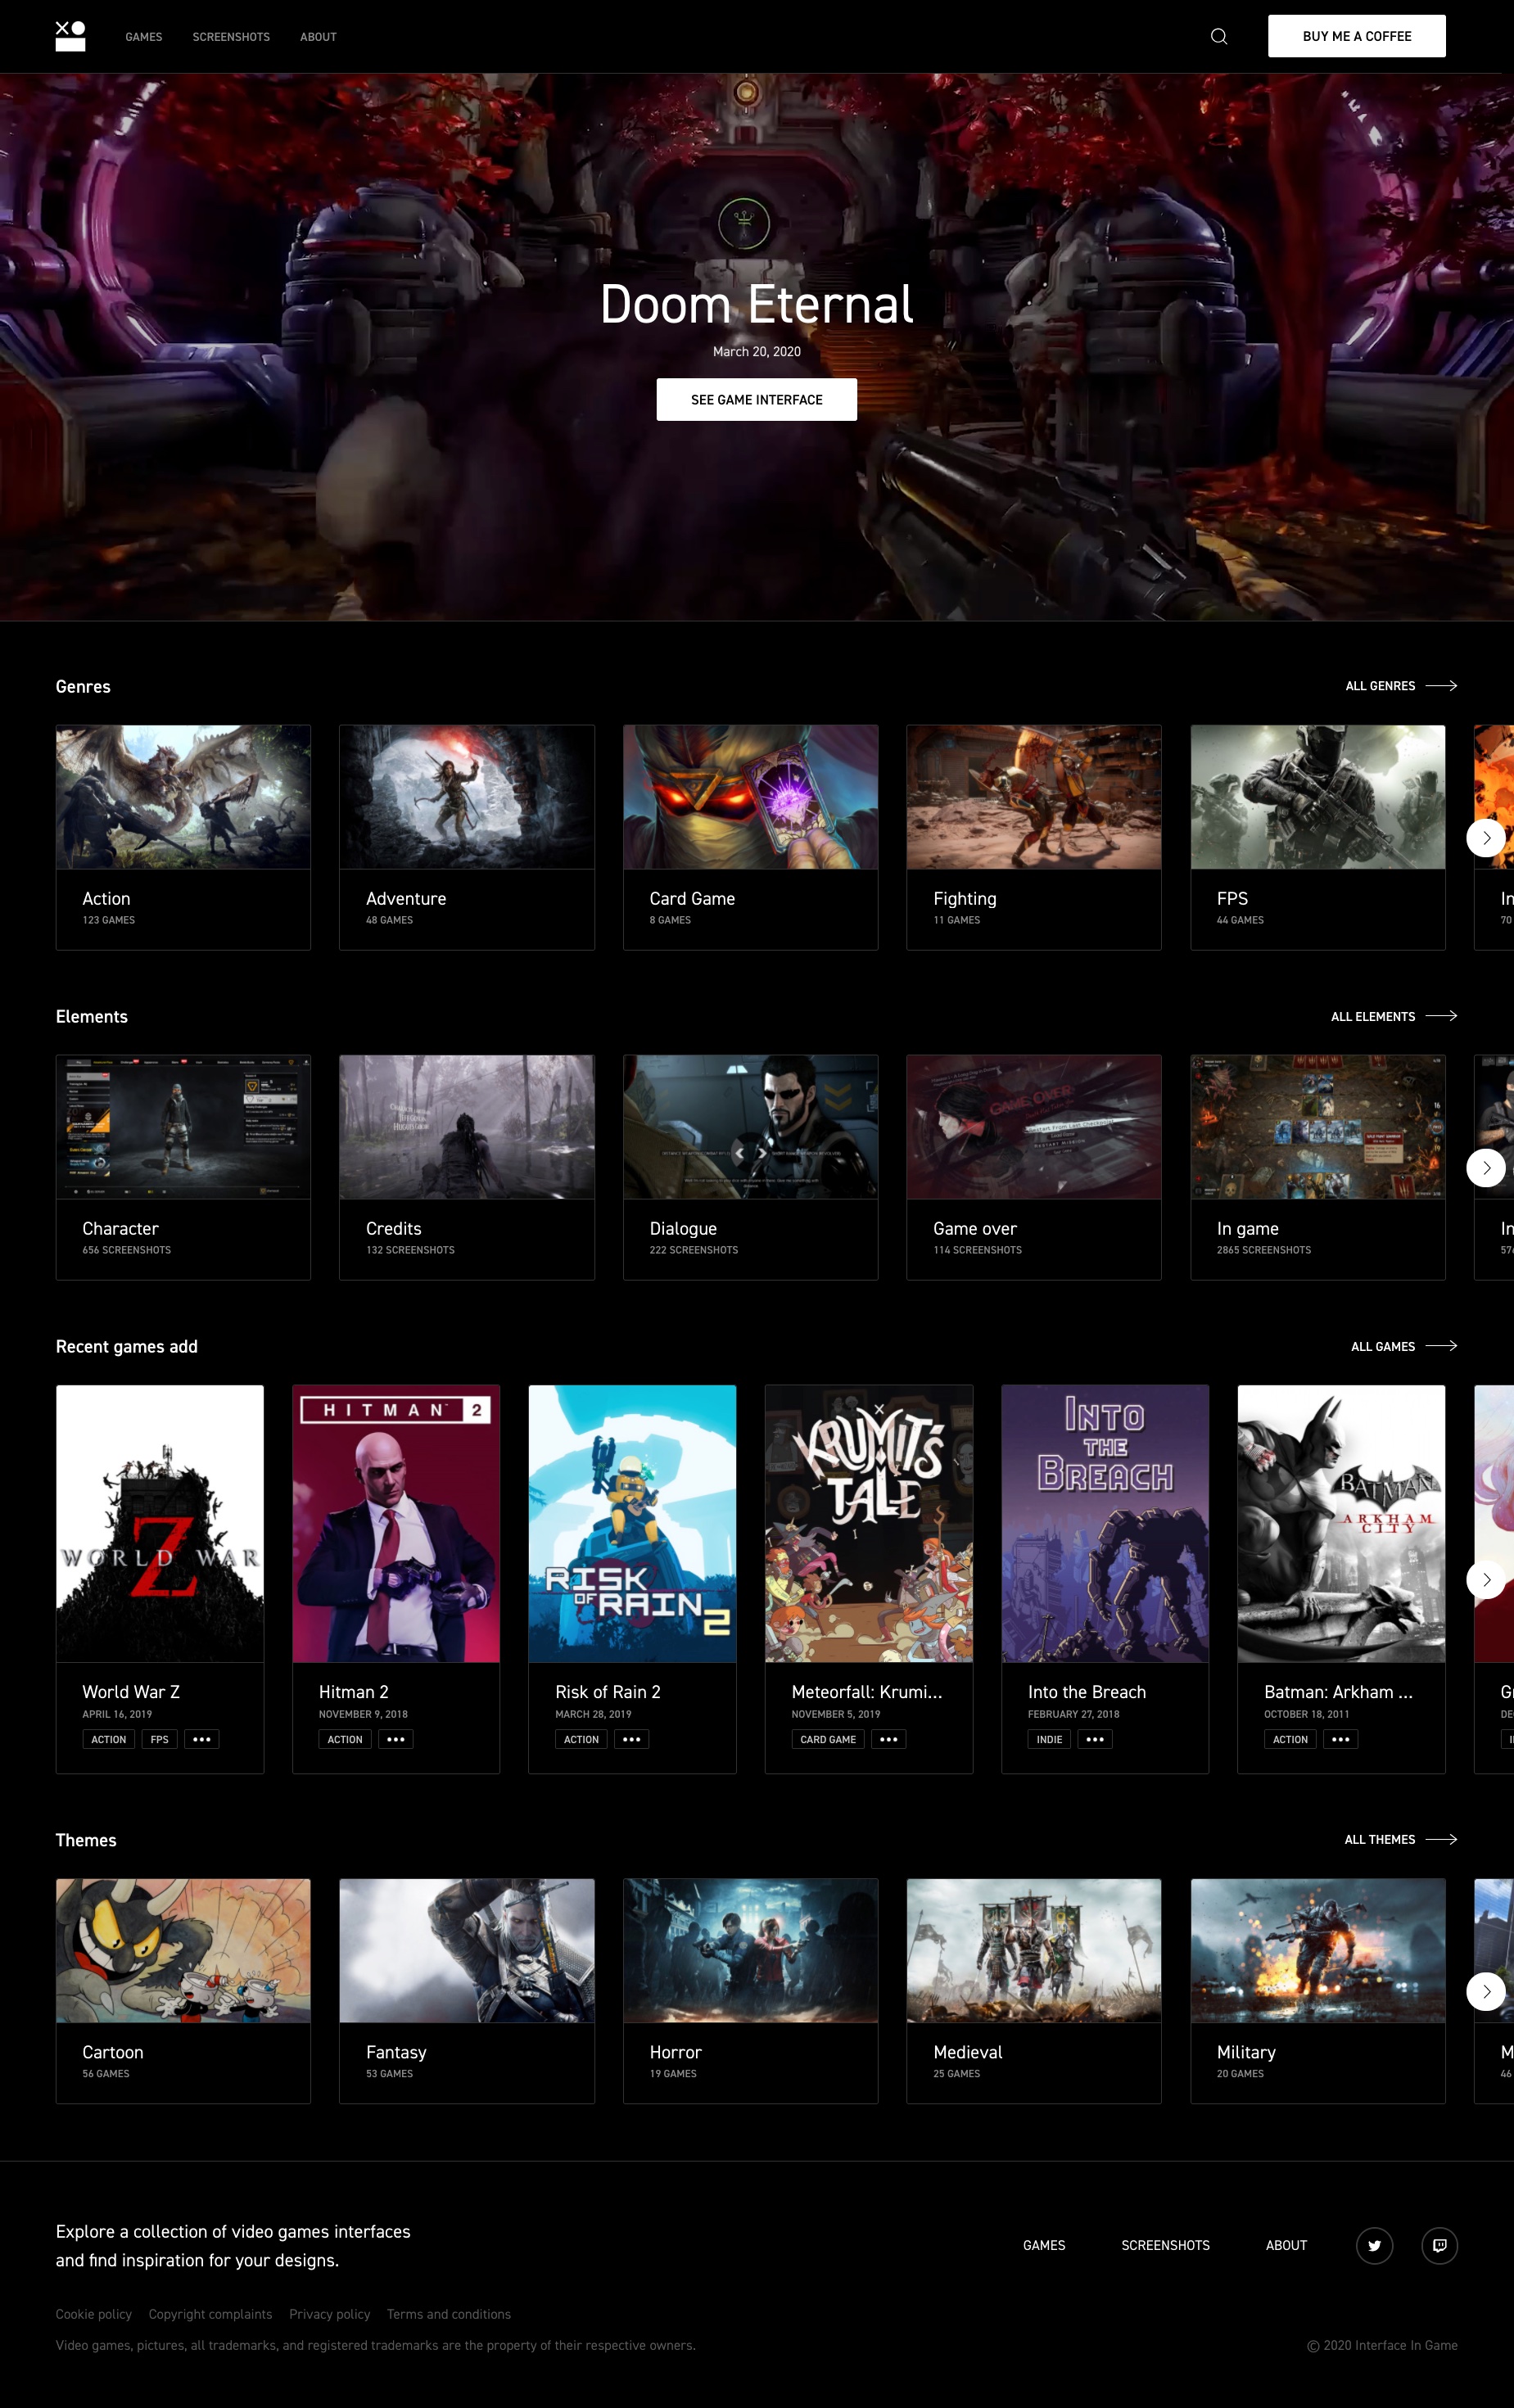Open the Character element thumbnail

pos(183,1127)
